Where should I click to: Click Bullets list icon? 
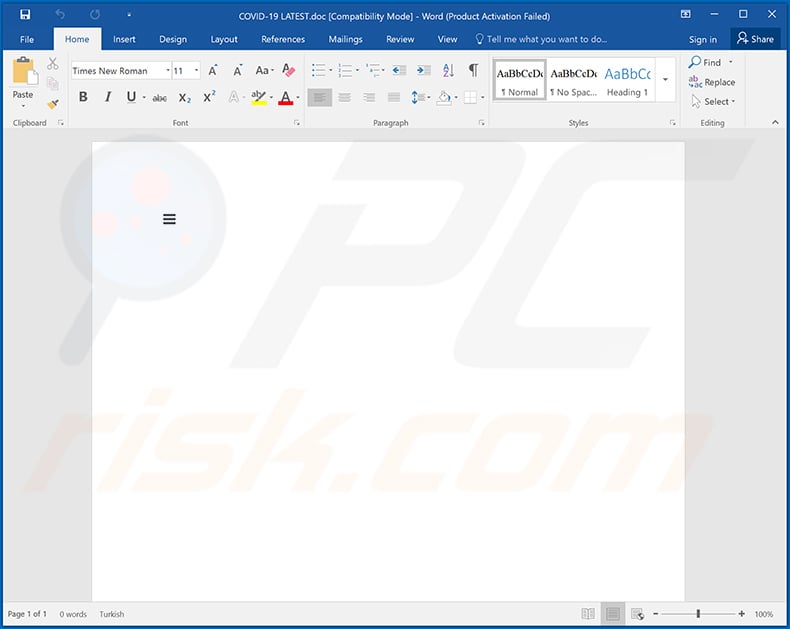pyautogui.click(x=318, y=71)
